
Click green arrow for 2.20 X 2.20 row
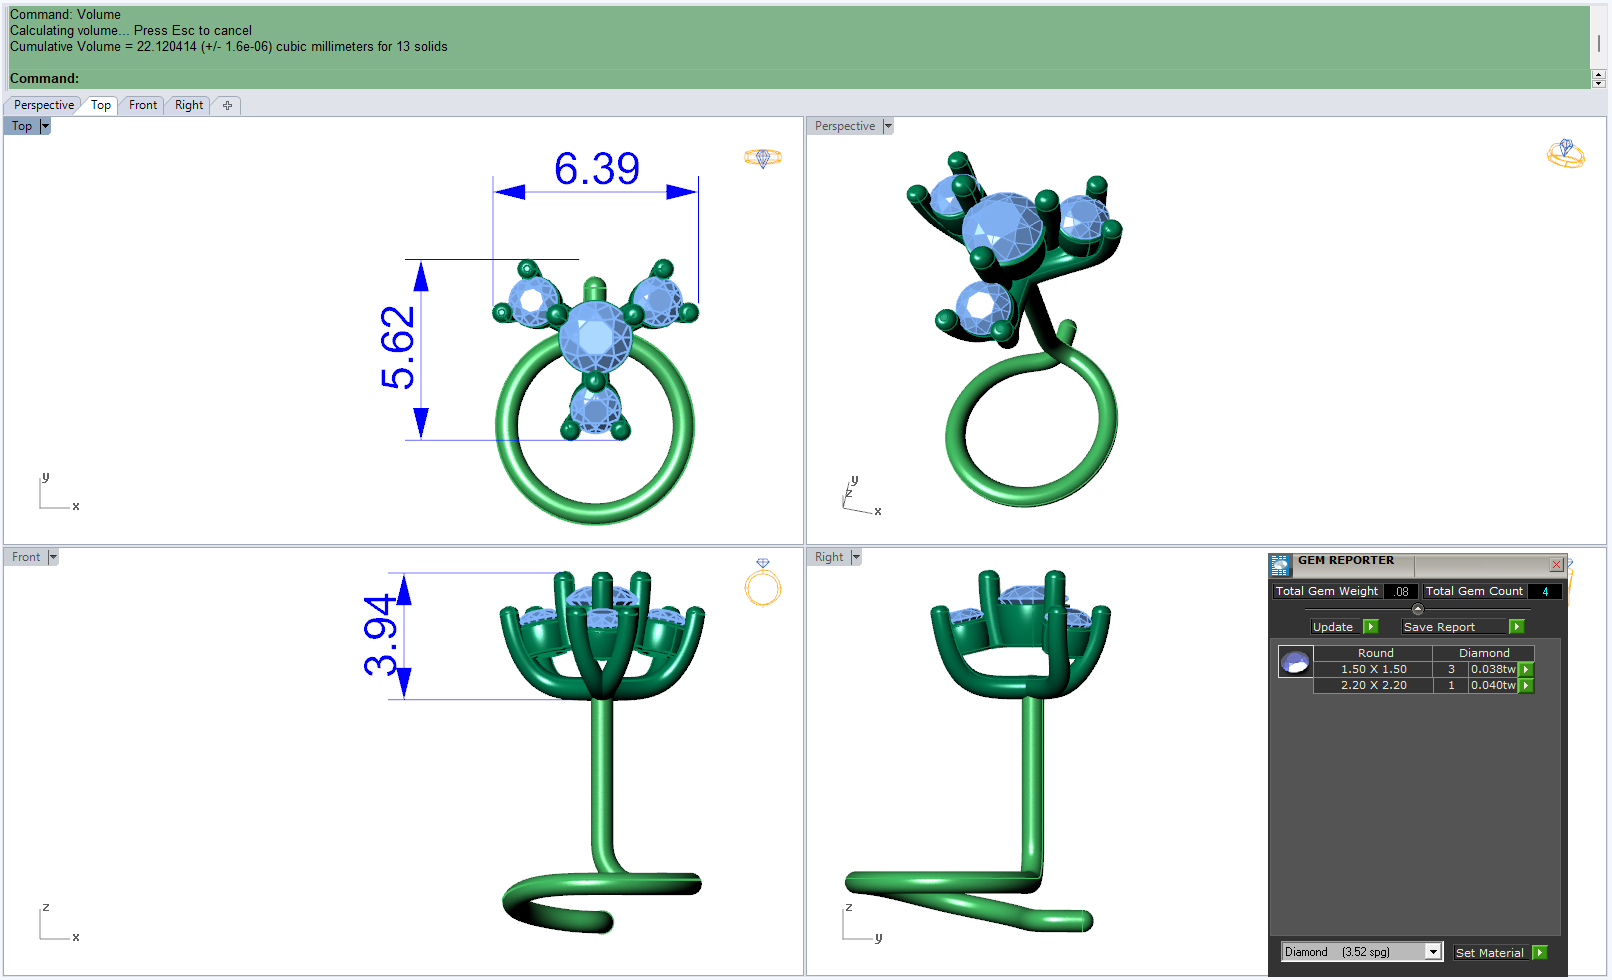[1526, 685]
